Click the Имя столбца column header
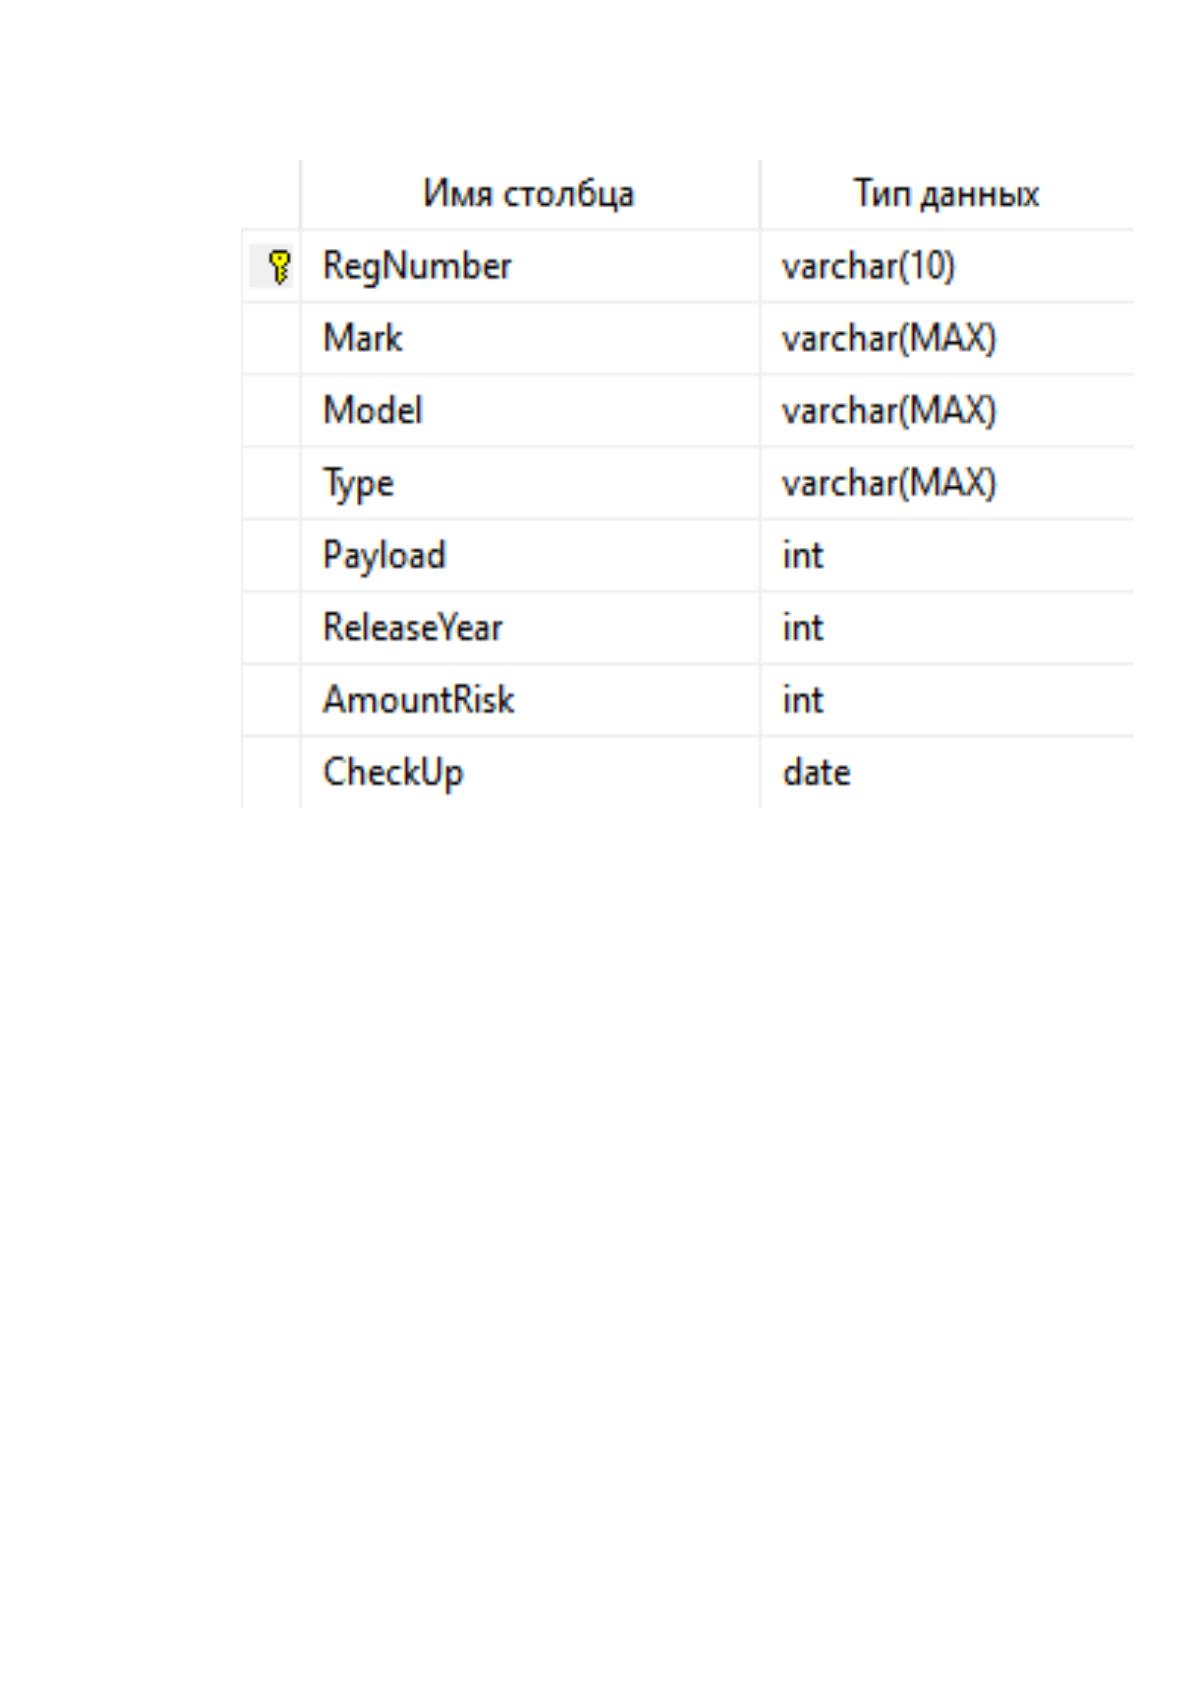The image size is (1191, 1685). point(530,194)
